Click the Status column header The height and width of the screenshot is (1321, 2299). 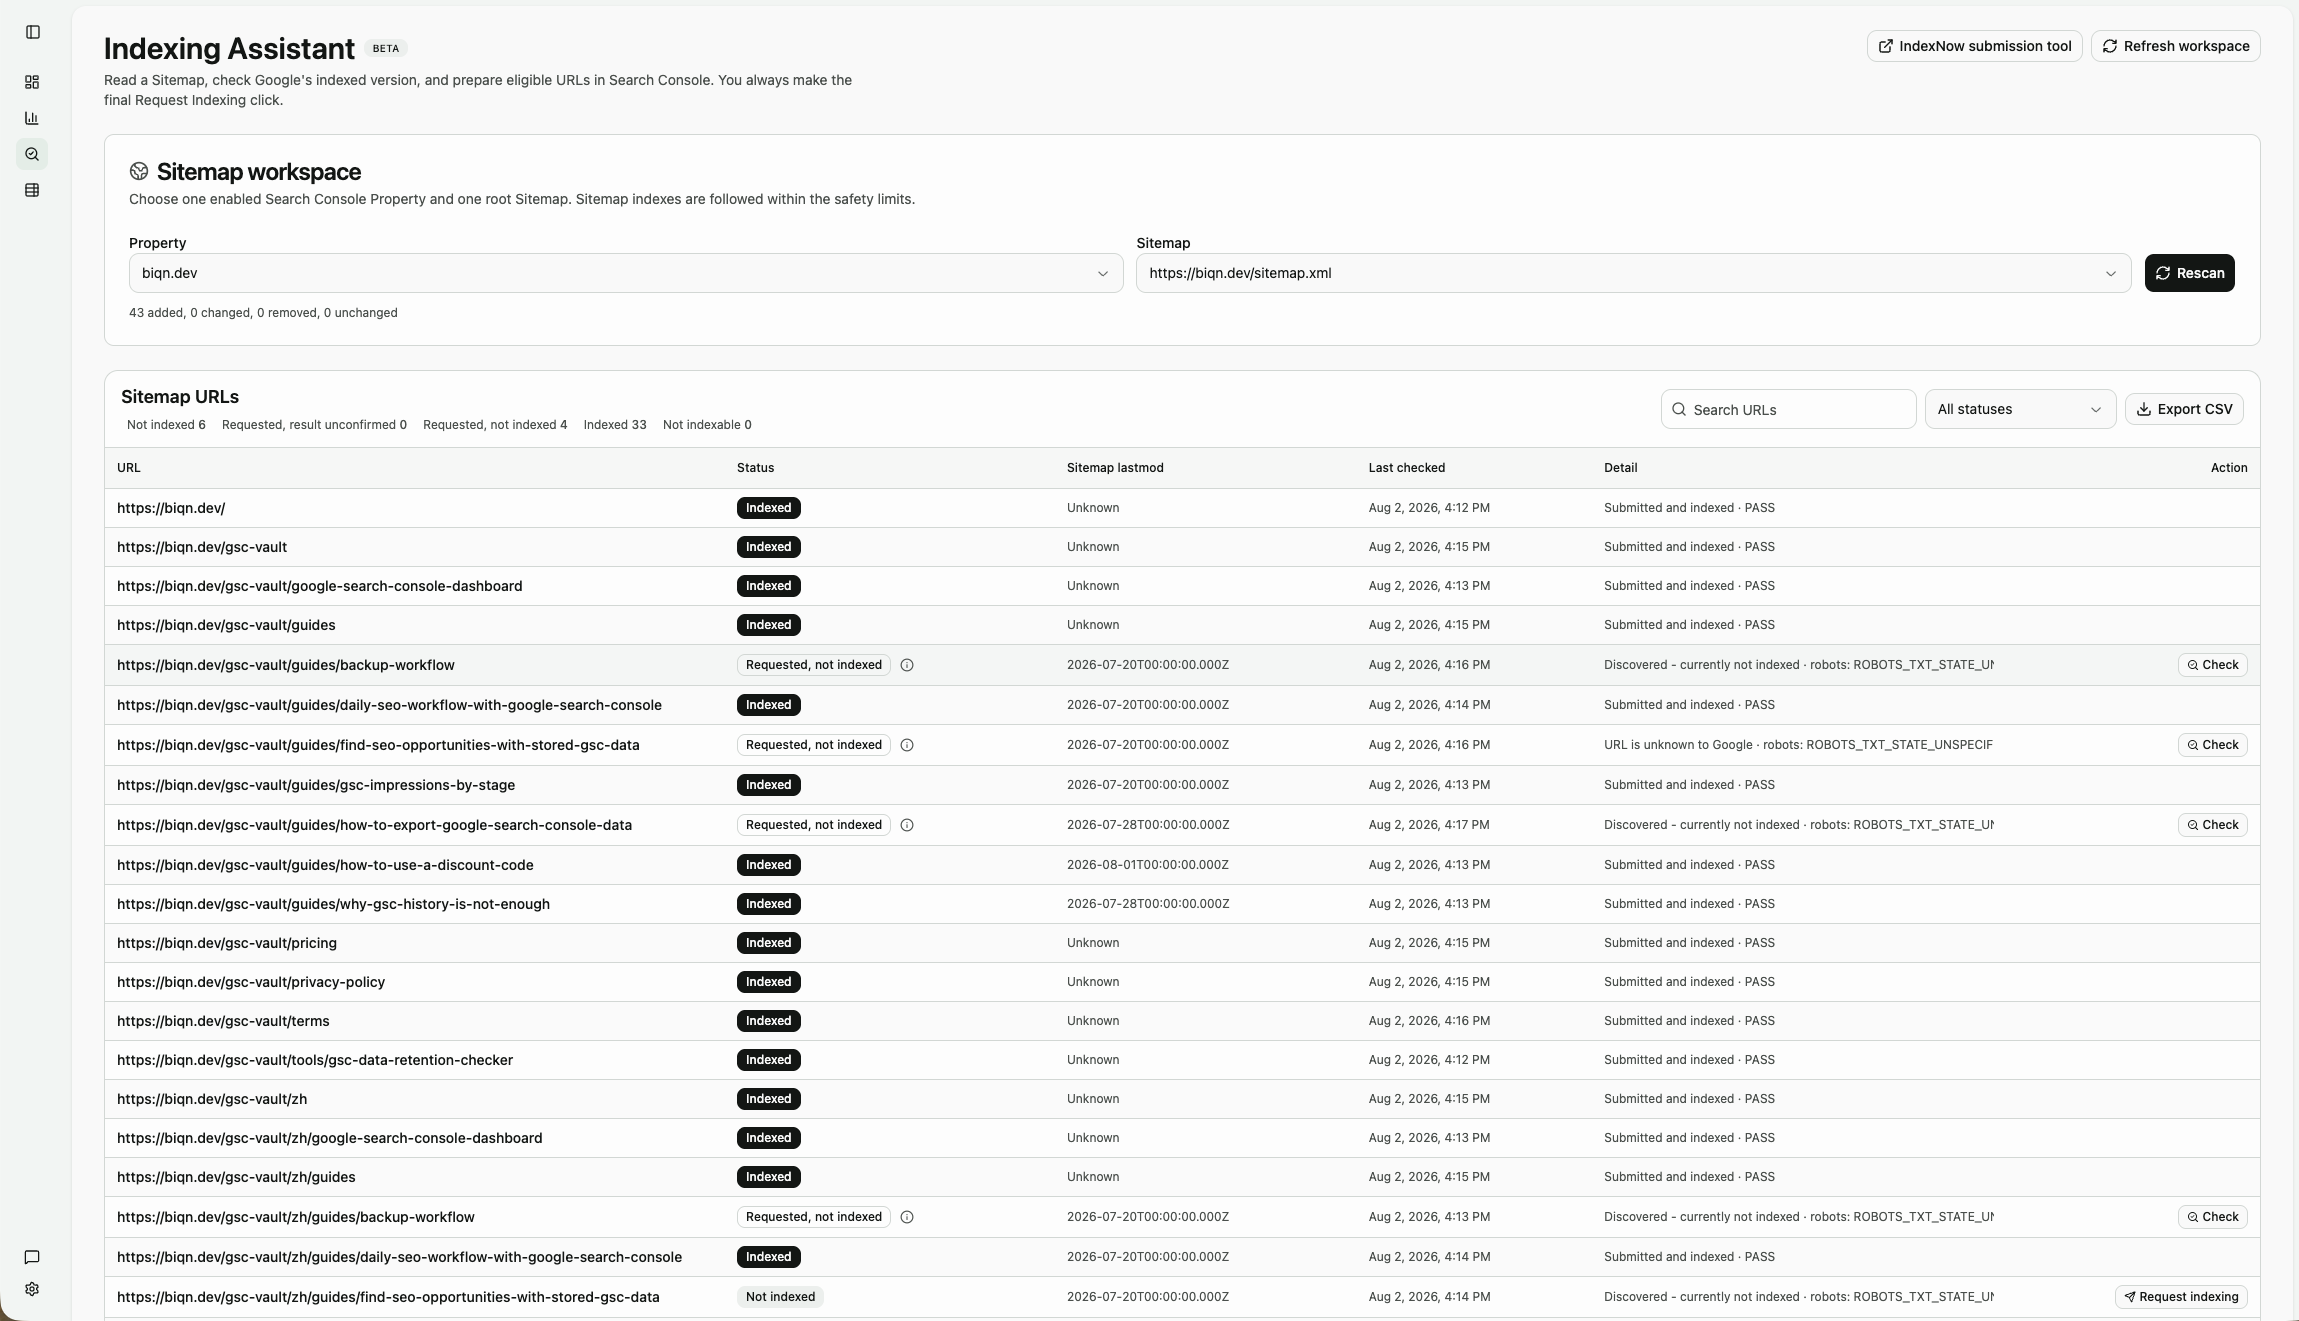(x=755, y=468)
